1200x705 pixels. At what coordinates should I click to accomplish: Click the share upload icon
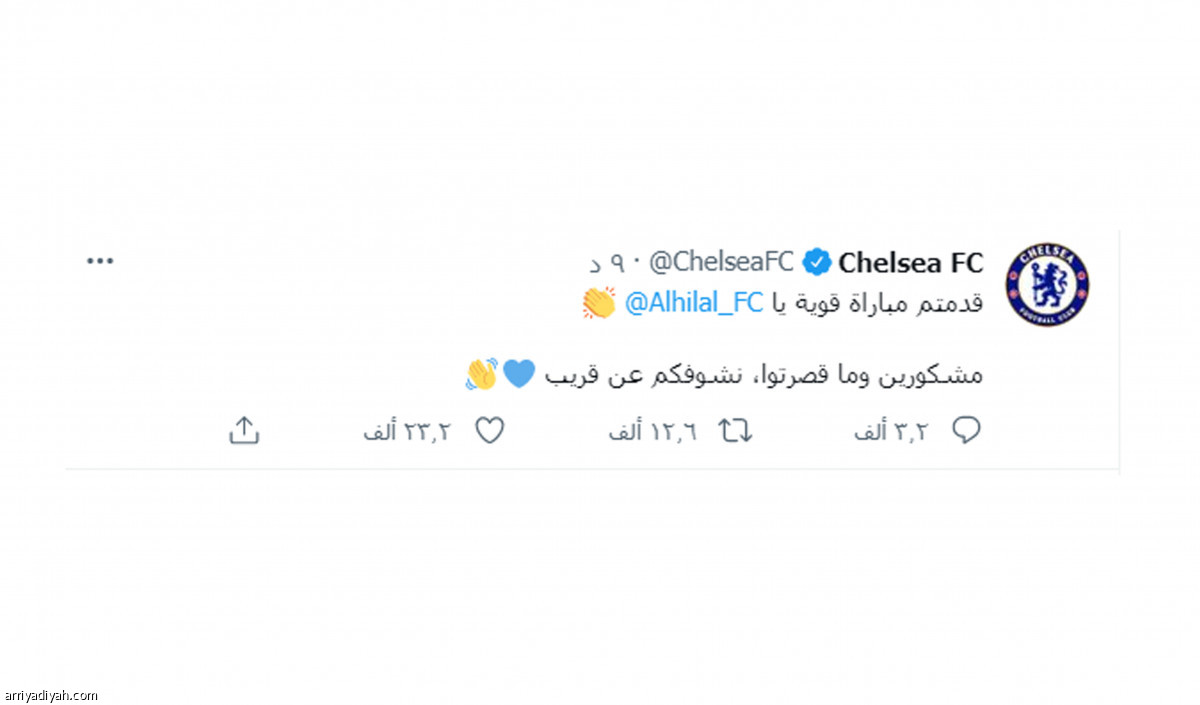(244, 431)
